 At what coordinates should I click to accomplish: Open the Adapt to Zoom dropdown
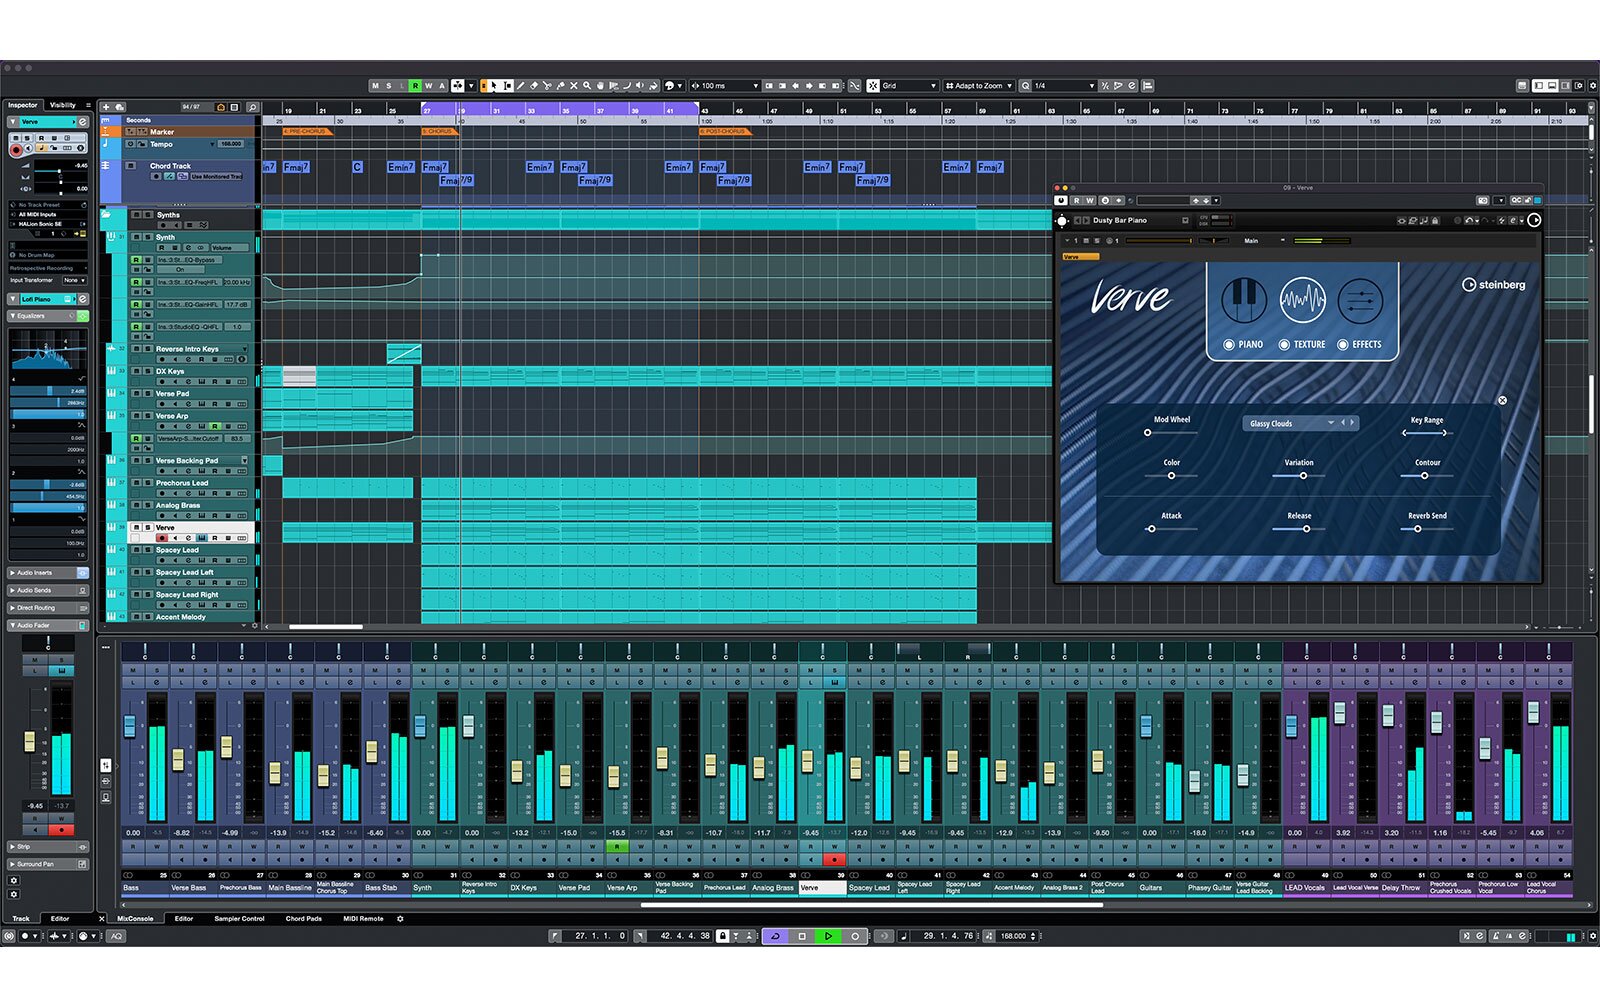(x=980, y=86)
